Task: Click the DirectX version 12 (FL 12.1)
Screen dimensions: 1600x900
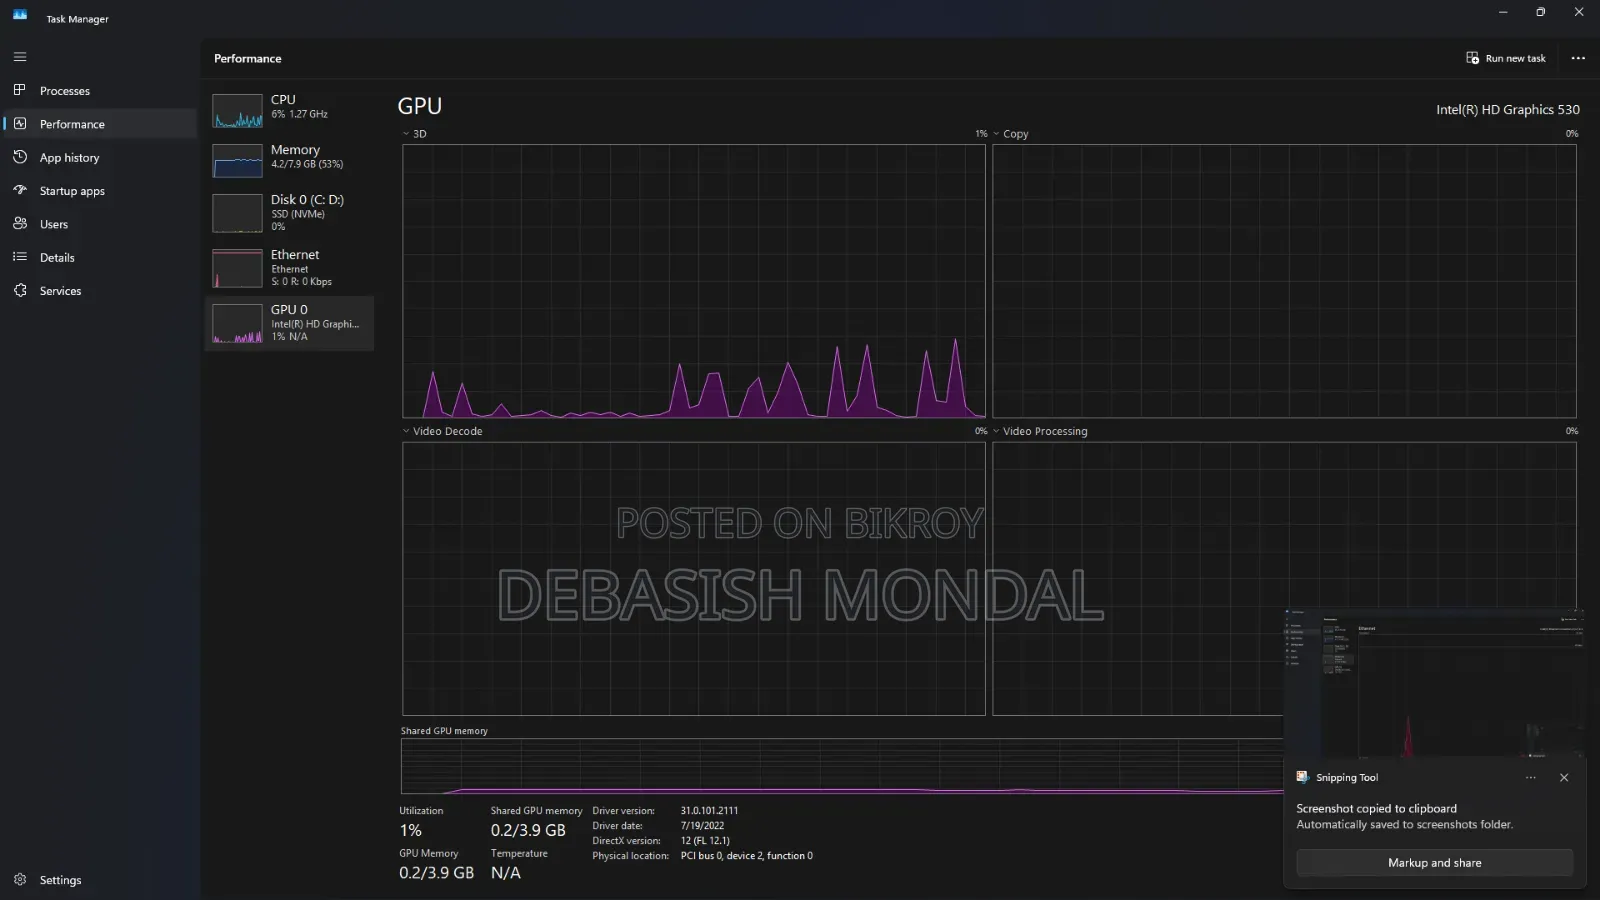Action: [x=705, y=841]
